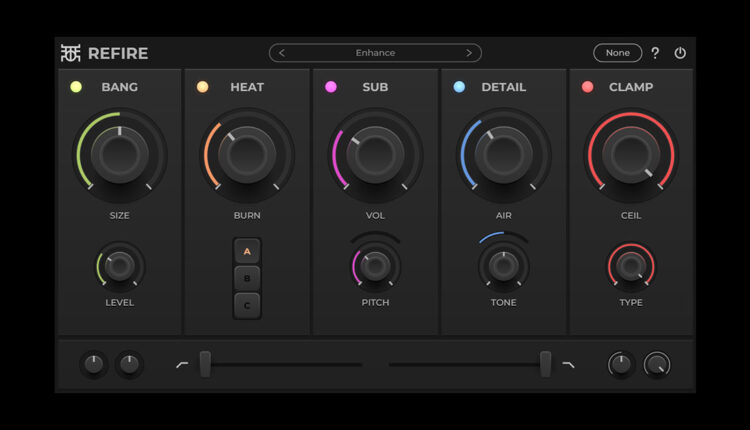Click the CEIL knob in CLAMP
This screenshot has height=430, width=750.
pos(631,155)
